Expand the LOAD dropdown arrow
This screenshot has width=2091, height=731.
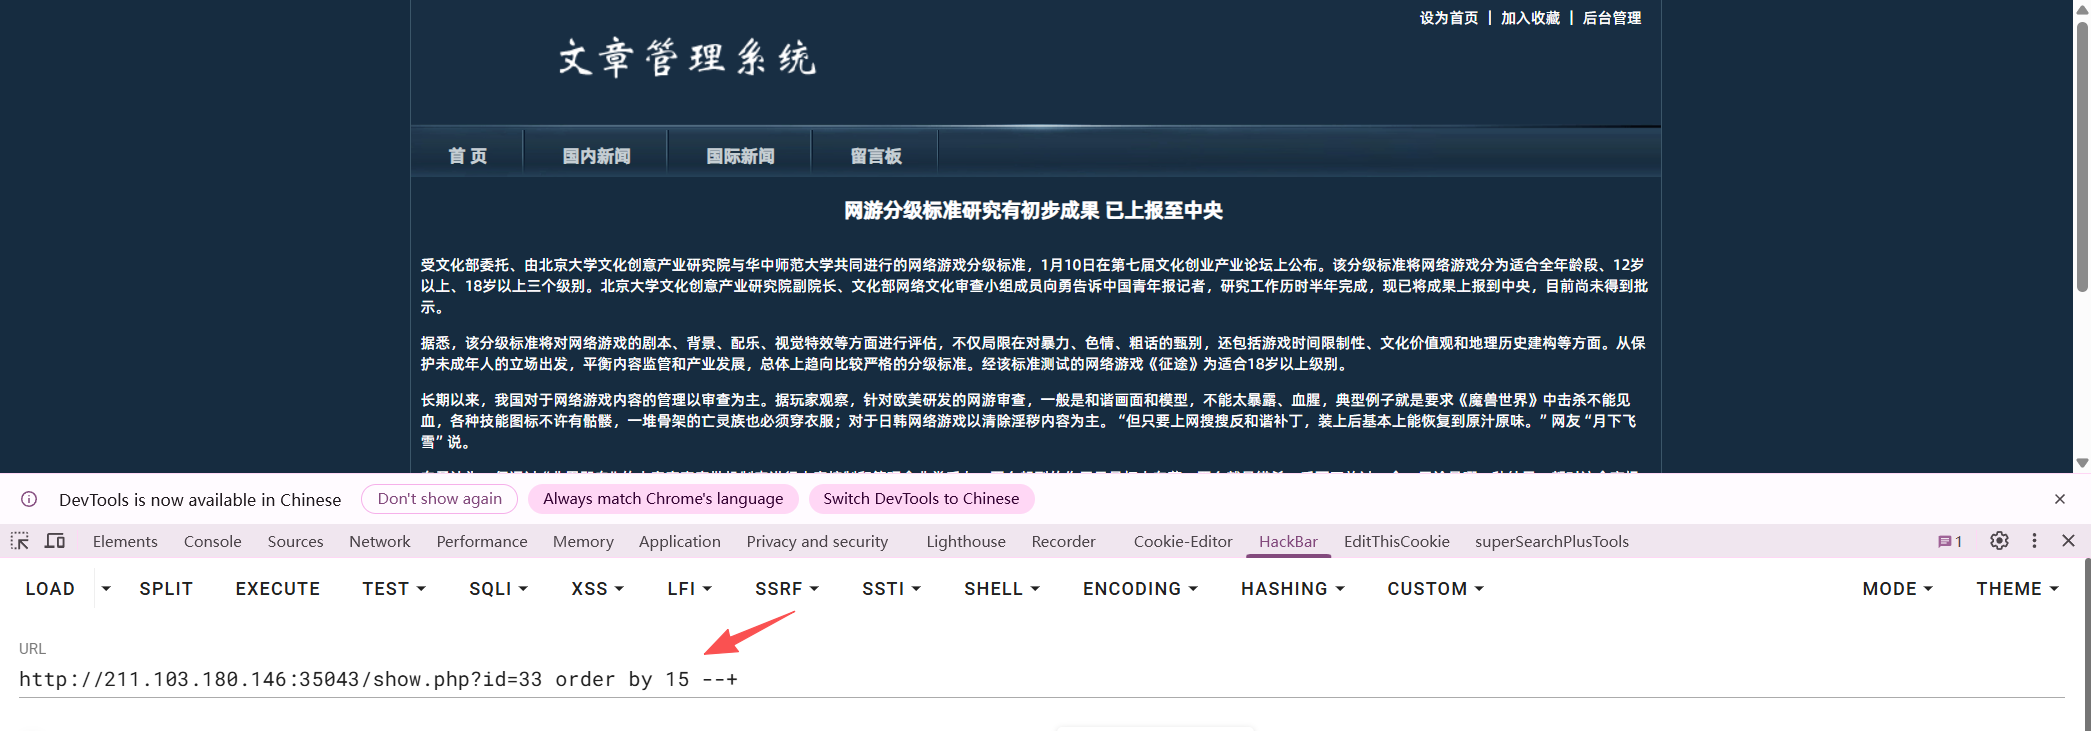click(106, 589)
